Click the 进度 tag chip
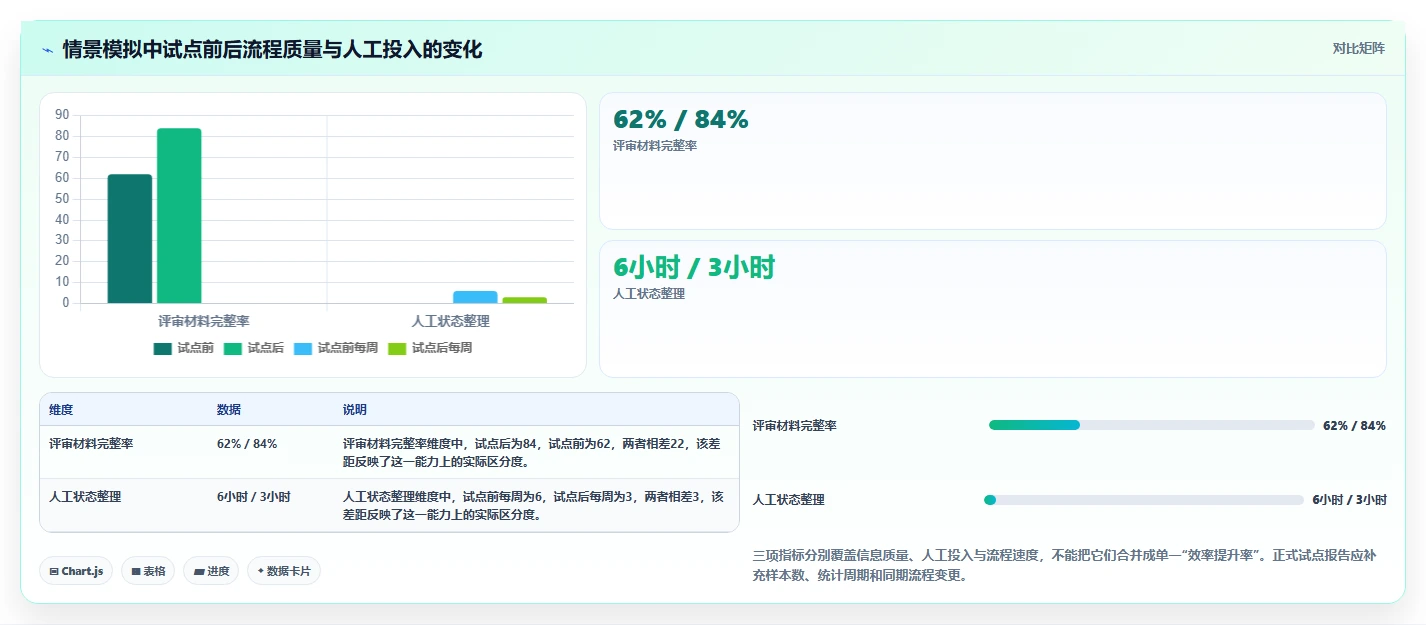 [211, 571]
